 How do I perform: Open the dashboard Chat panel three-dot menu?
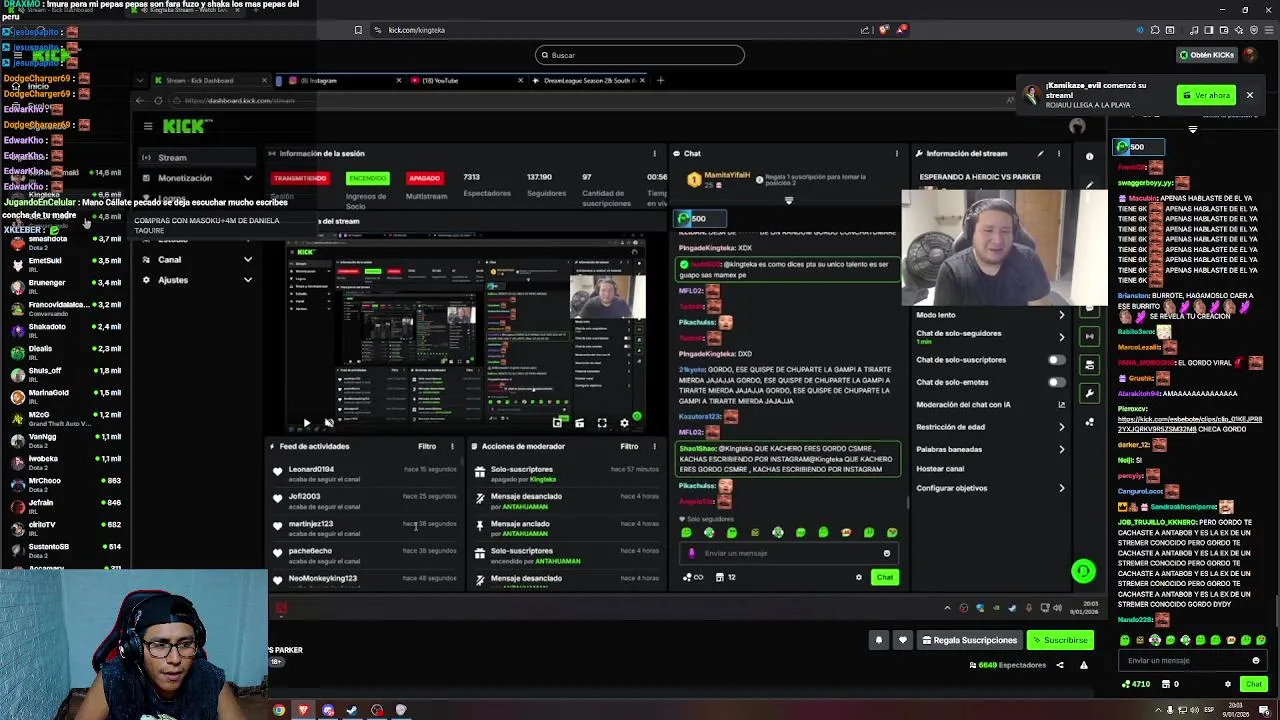click(x=896, y=153)
